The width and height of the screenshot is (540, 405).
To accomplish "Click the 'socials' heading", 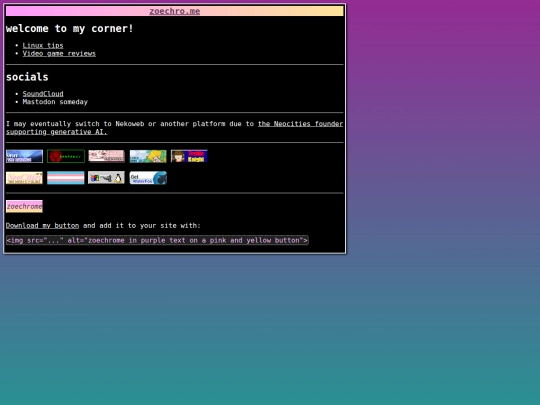I will click(x=27, y=77).
